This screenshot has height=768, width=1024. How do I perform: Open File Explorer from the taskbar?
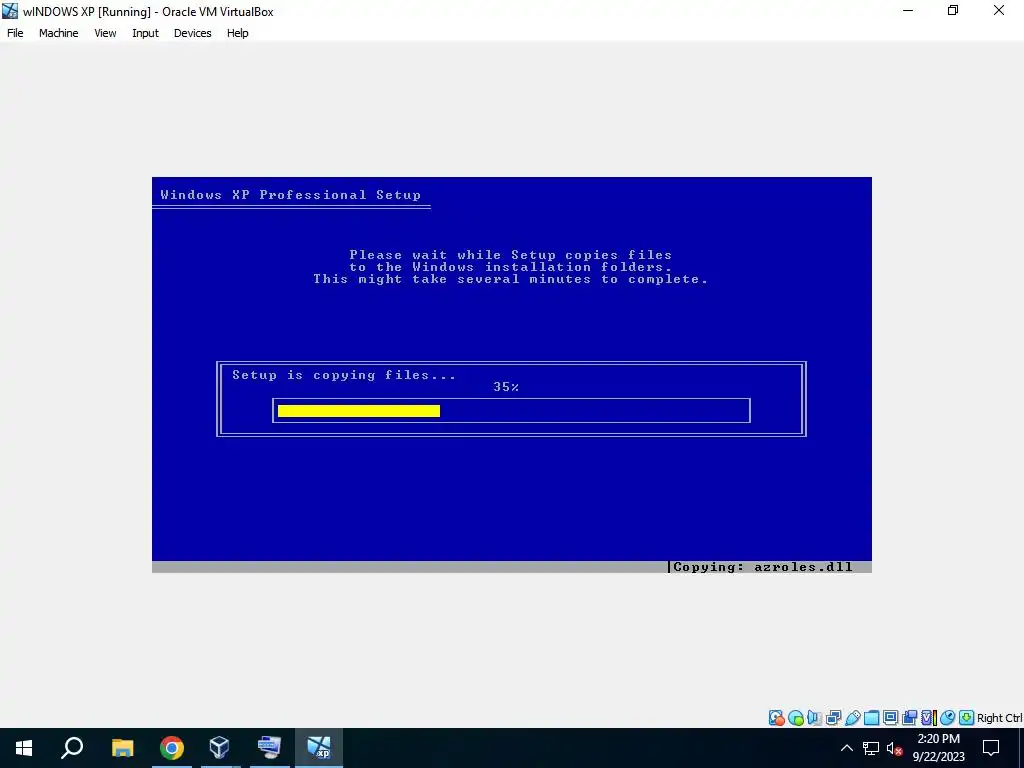[x=122, y=748]
